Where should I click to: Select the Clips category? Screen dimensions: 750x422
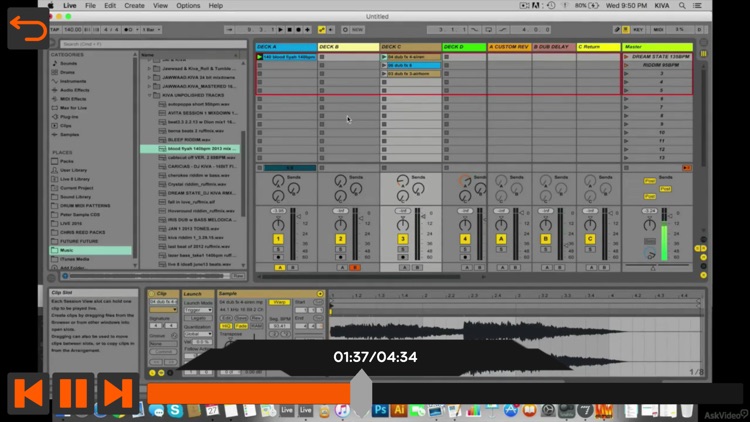click(66, 126)
